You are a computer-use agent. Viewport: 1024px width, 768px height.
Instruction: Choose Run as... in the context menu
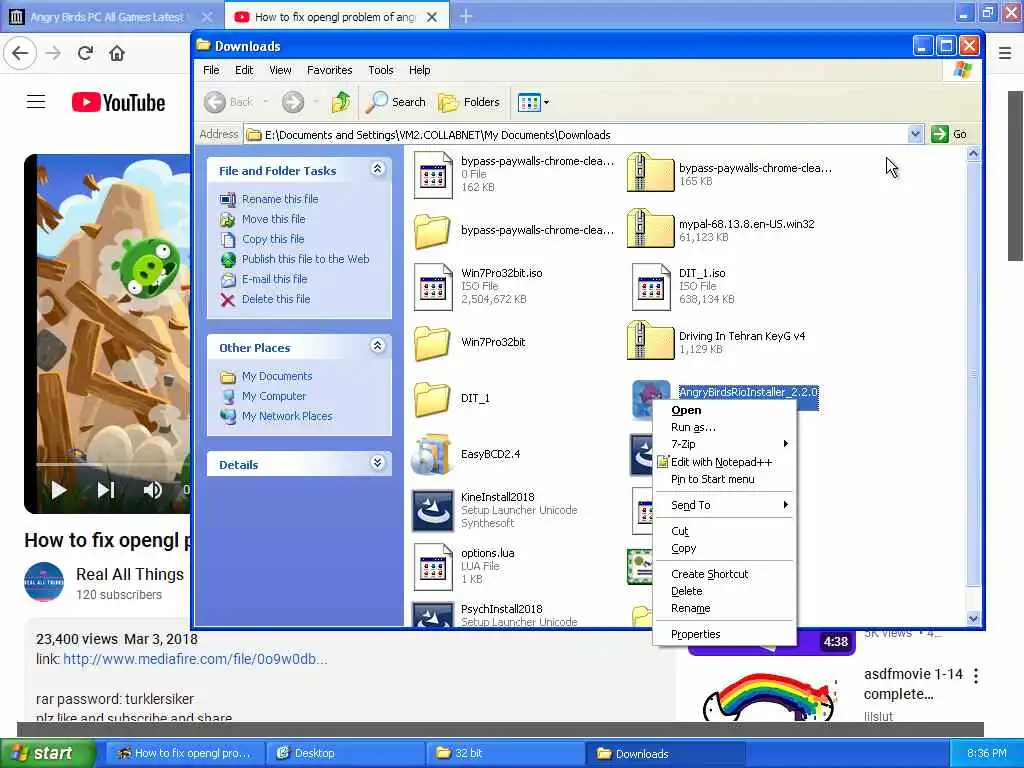[x=725, y=427]
